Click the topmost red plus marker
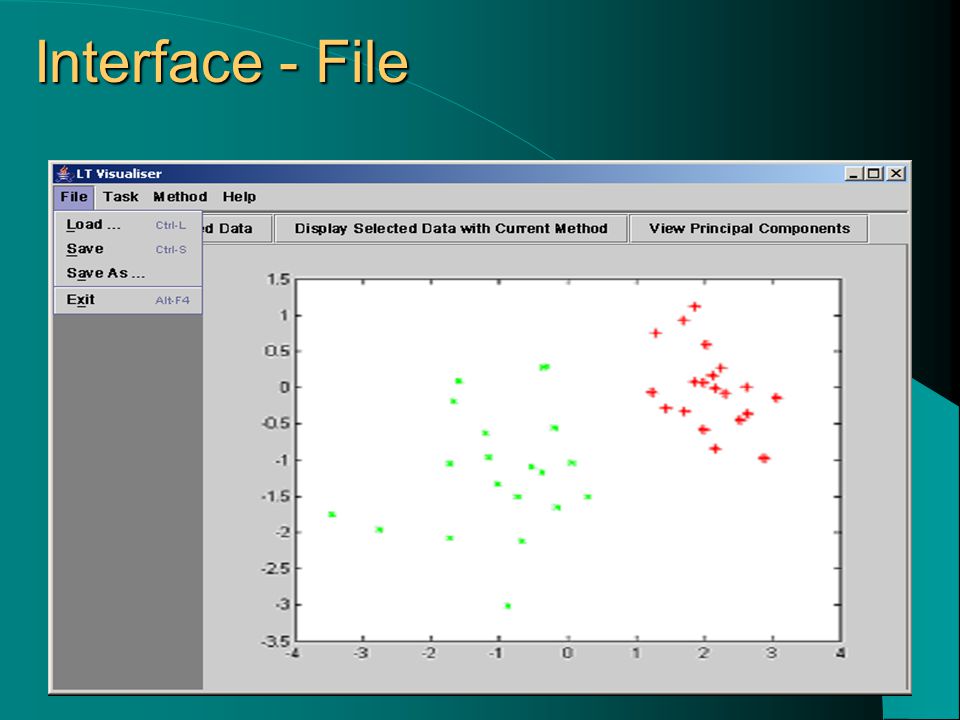The image size is (960, 720). pyautogui.click(x=694, y=307)
